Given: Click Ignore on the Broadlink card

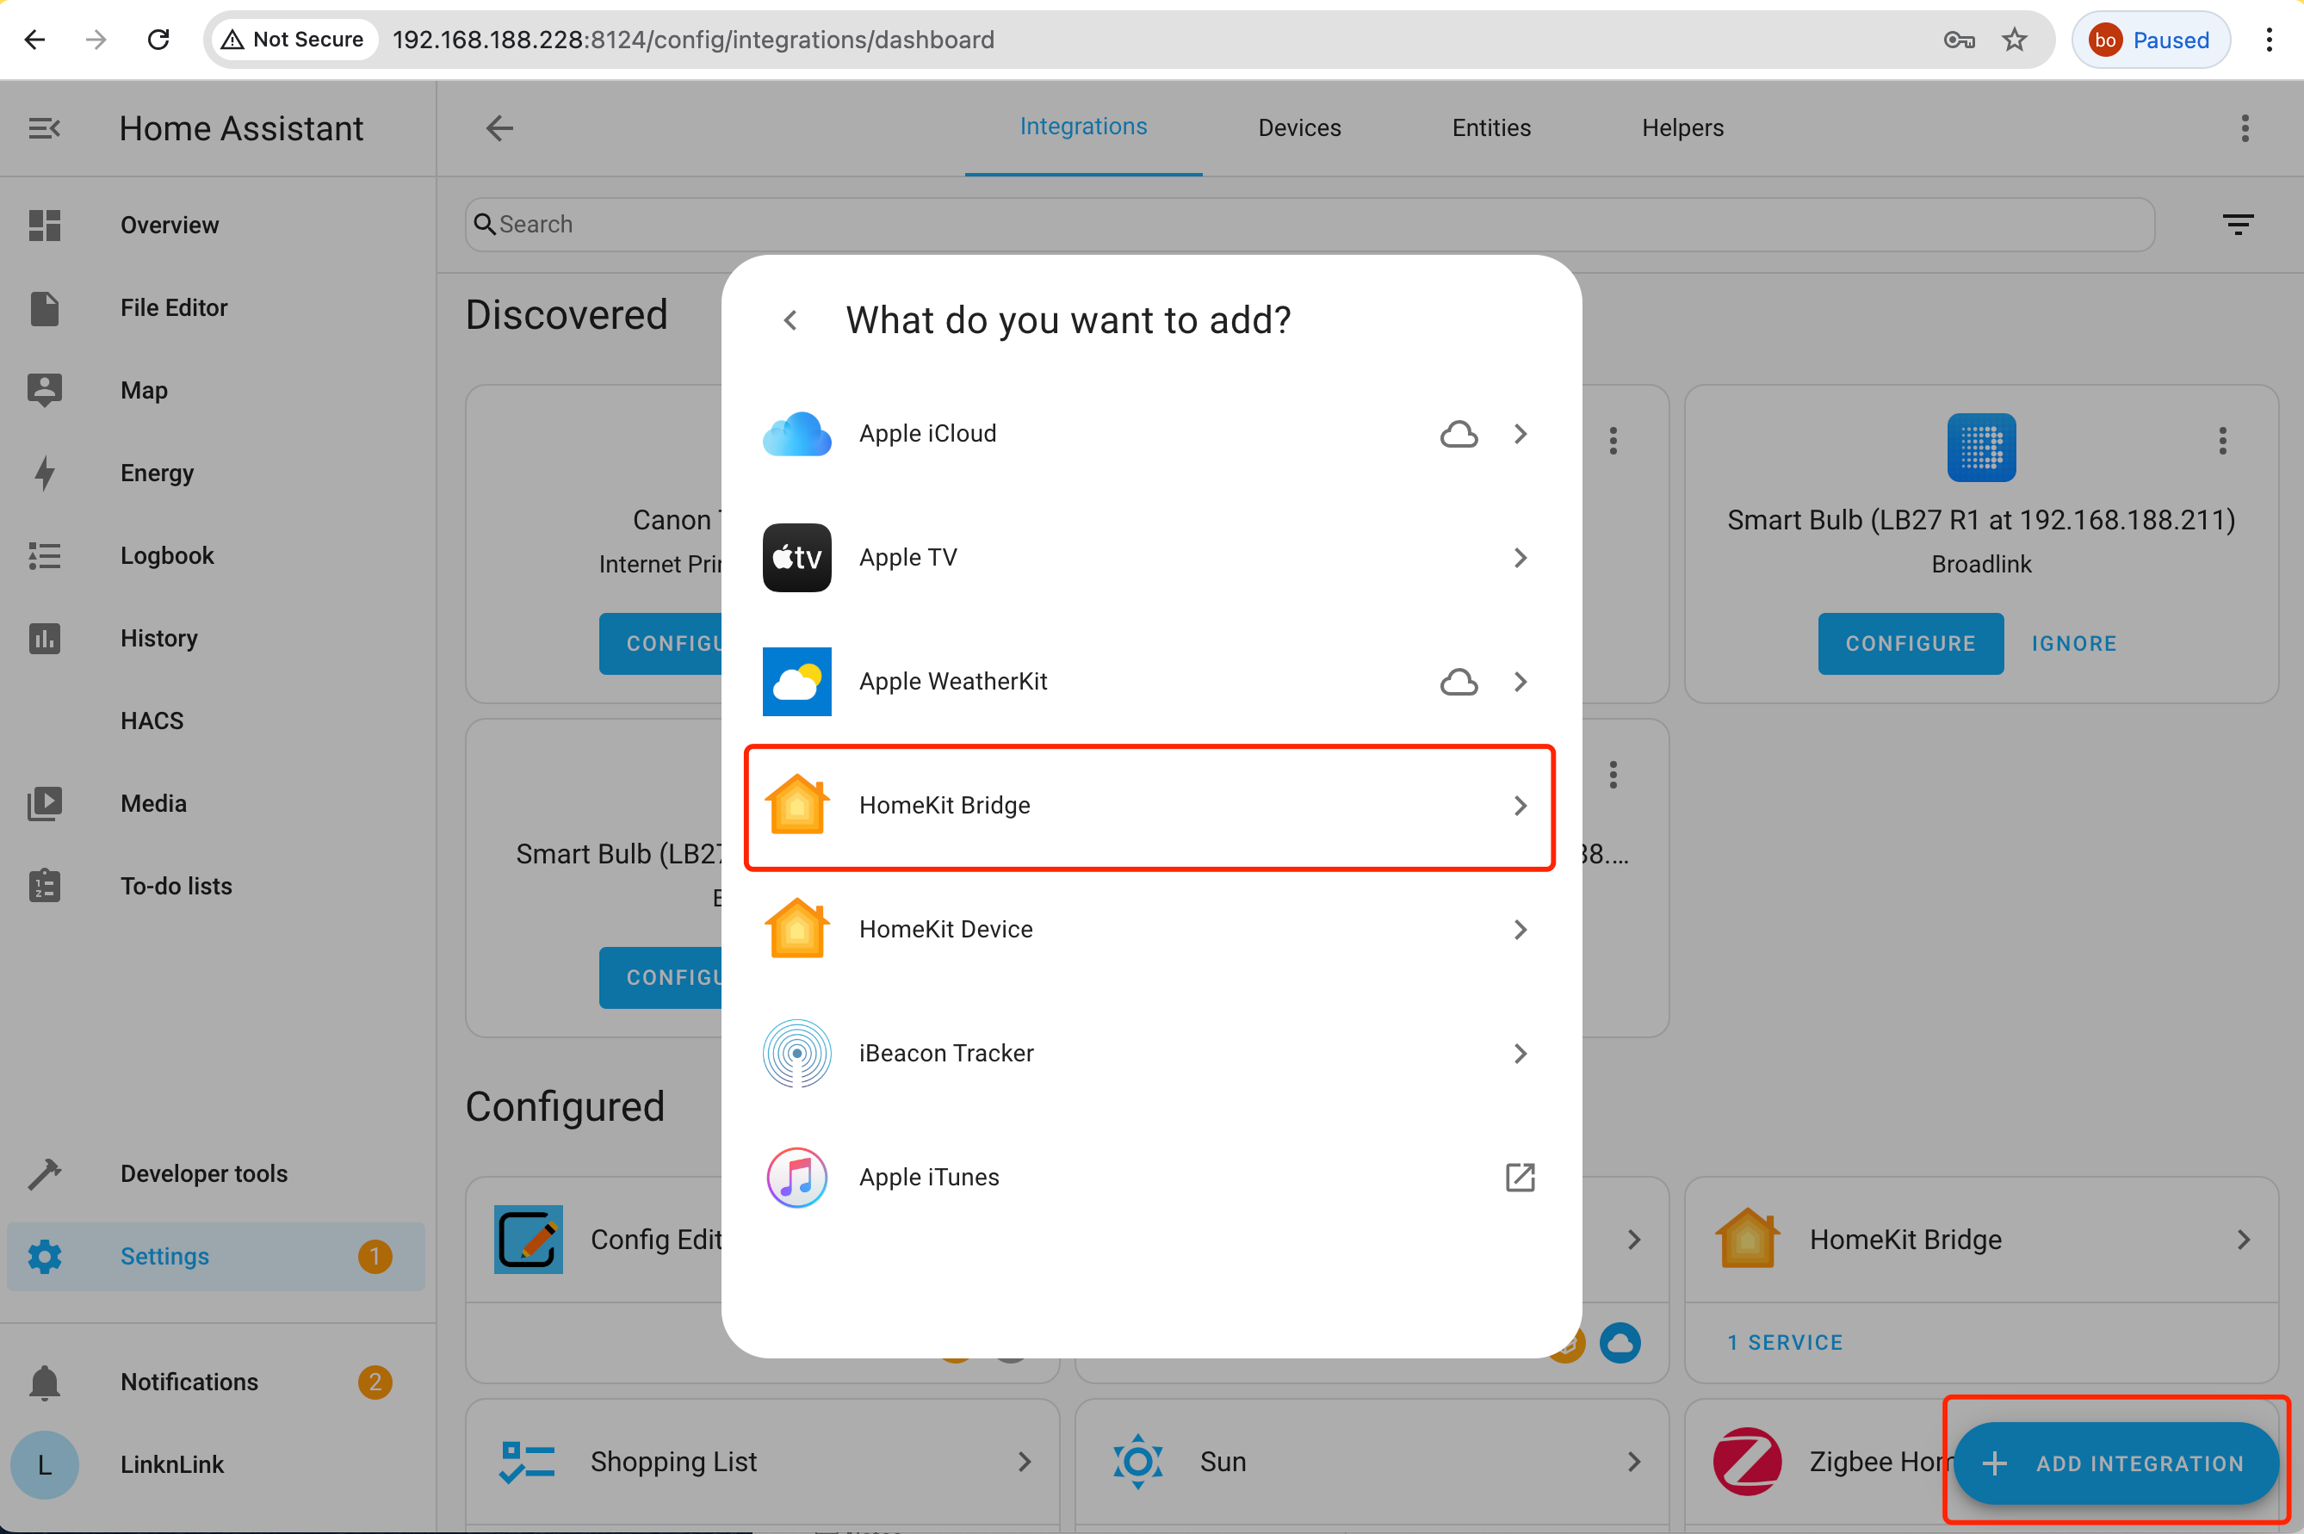Looking at the screenshot, I should tap(2074, 643).
